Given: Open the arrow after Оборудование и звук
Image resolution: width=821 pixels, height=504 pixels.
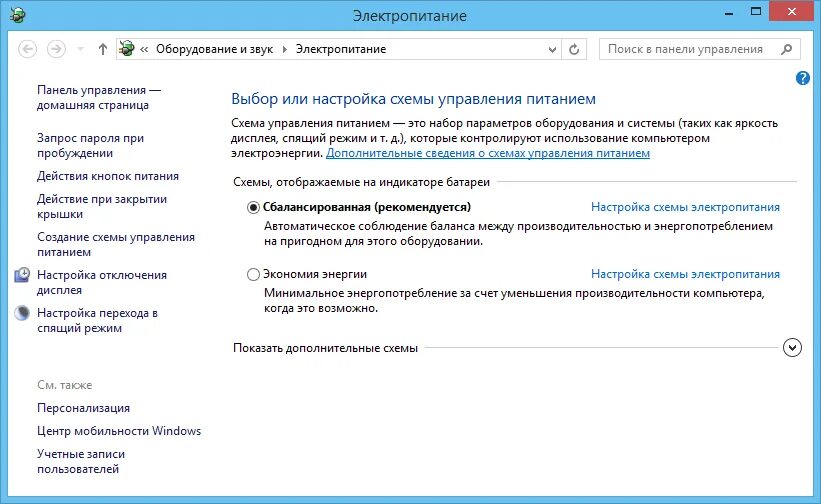Looking at the screenshot, I should [x=285, y=49].
